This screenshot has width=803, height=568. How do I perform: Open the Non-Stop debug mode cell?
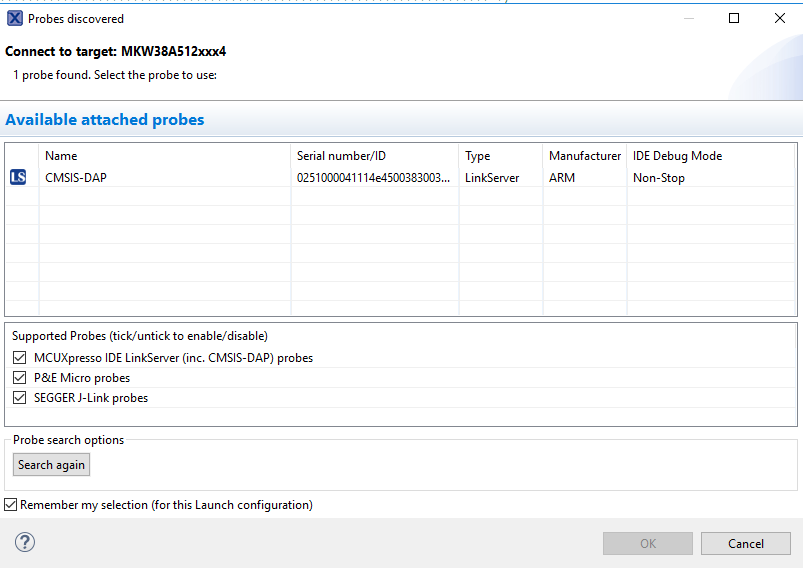(658, 178)
